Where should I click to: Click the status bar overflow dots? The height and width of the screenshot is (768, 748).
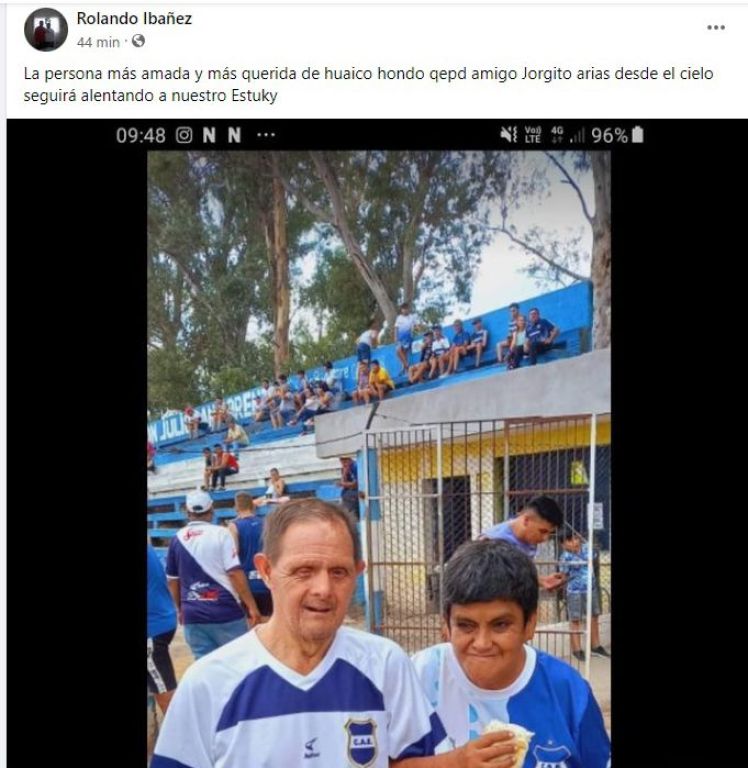pos(266,135)
